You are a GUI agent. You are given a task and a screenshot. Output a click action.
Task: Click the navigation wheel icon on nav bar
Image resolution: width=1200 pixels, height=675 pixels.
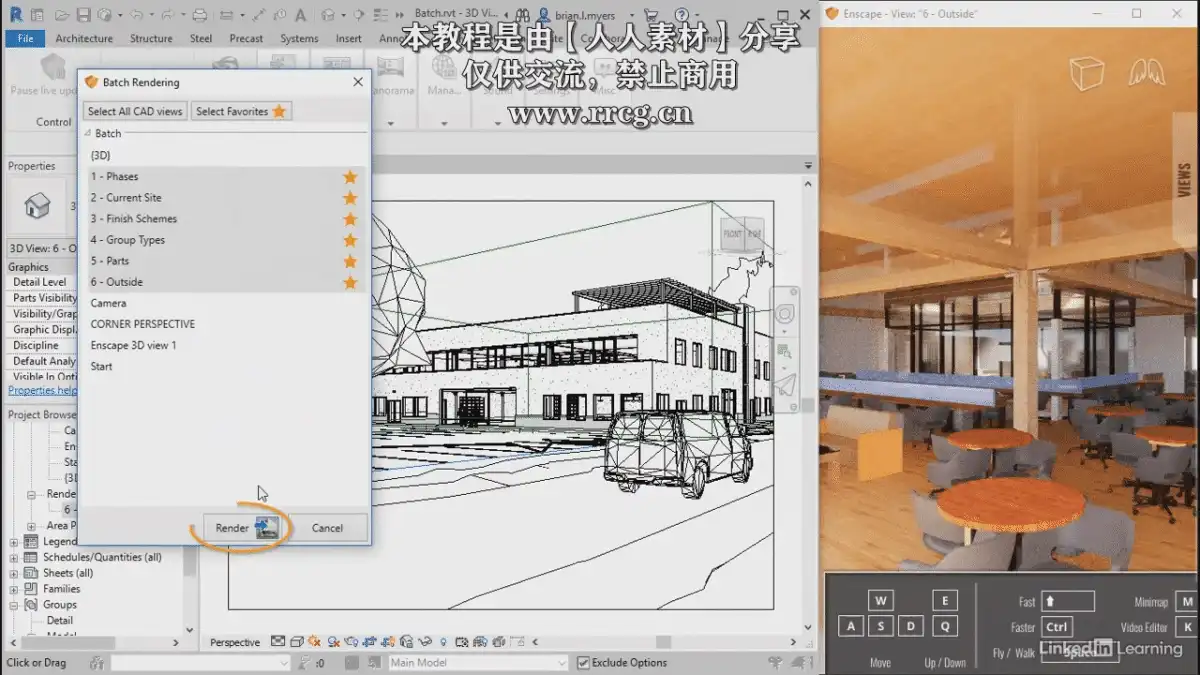[x=785, y=314]
